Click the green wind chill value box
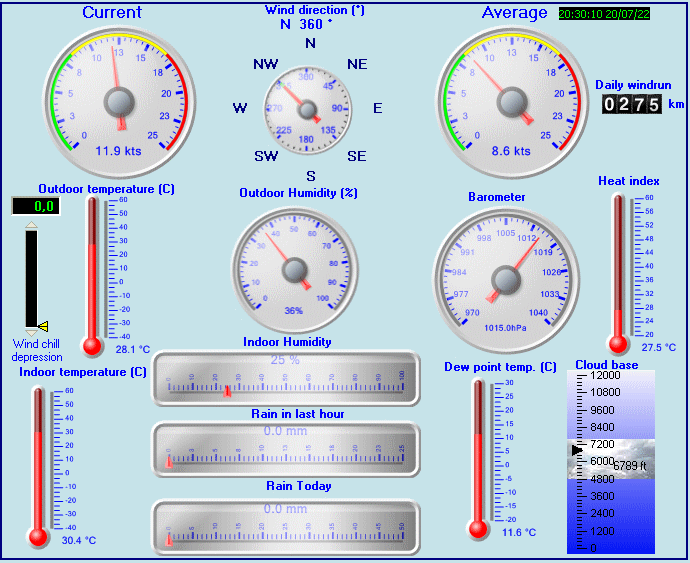 [x=35, y=206]
